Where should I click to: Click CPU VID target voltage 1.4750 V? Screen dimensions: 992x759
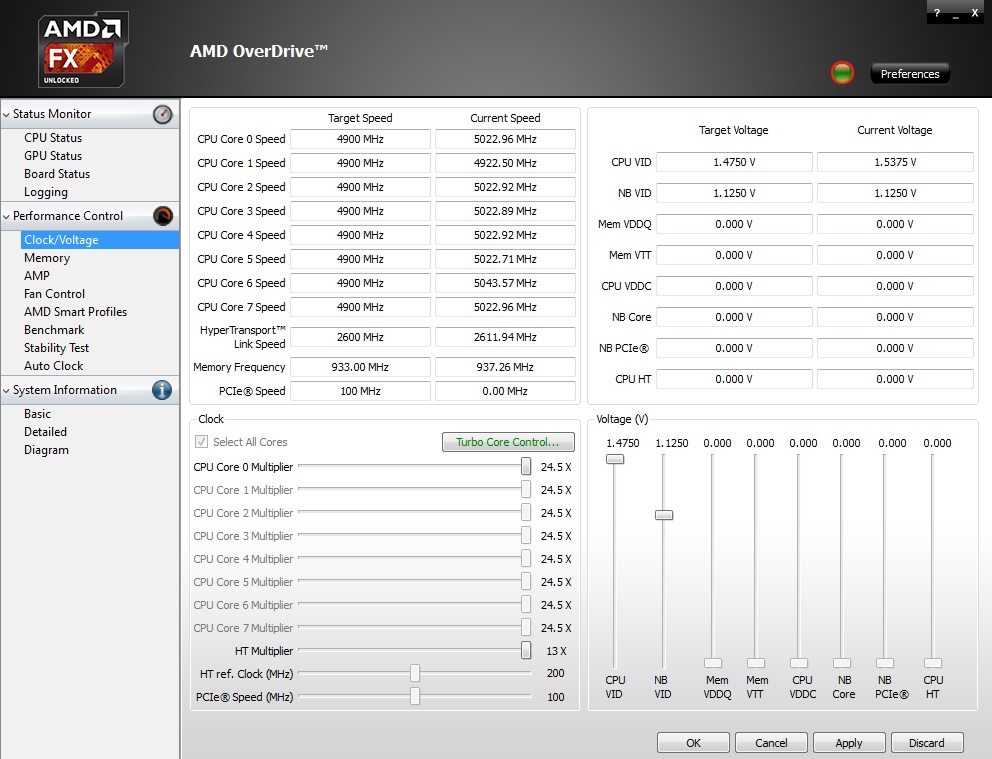tap(734, 162)
